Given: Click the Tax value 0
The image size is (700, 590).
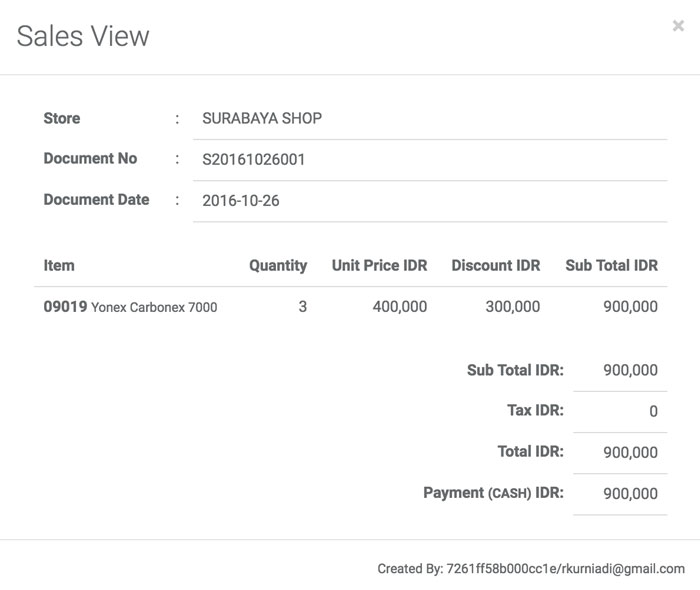Looking at the screenshot, I should tap(654, 411).
